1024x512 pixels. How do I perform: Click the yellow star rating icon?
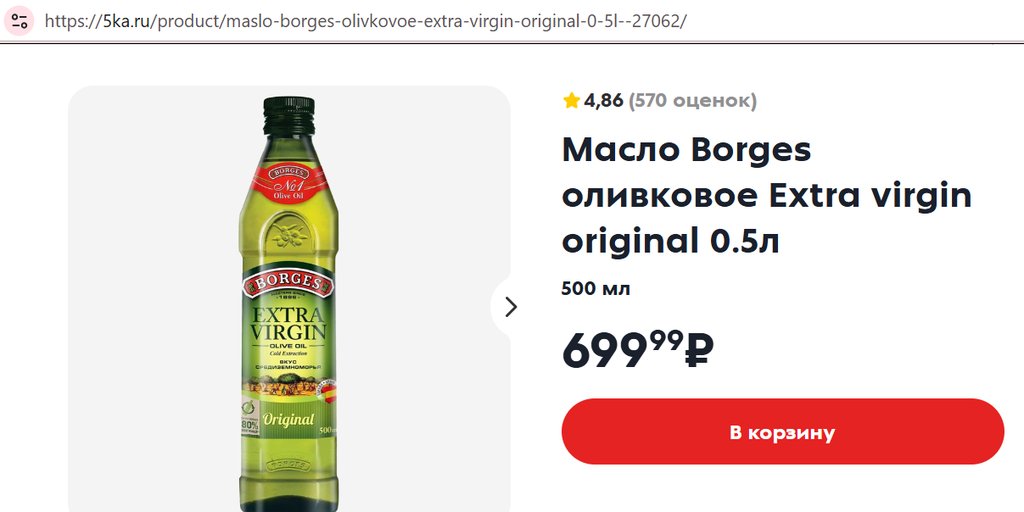[x=571, y=101]
